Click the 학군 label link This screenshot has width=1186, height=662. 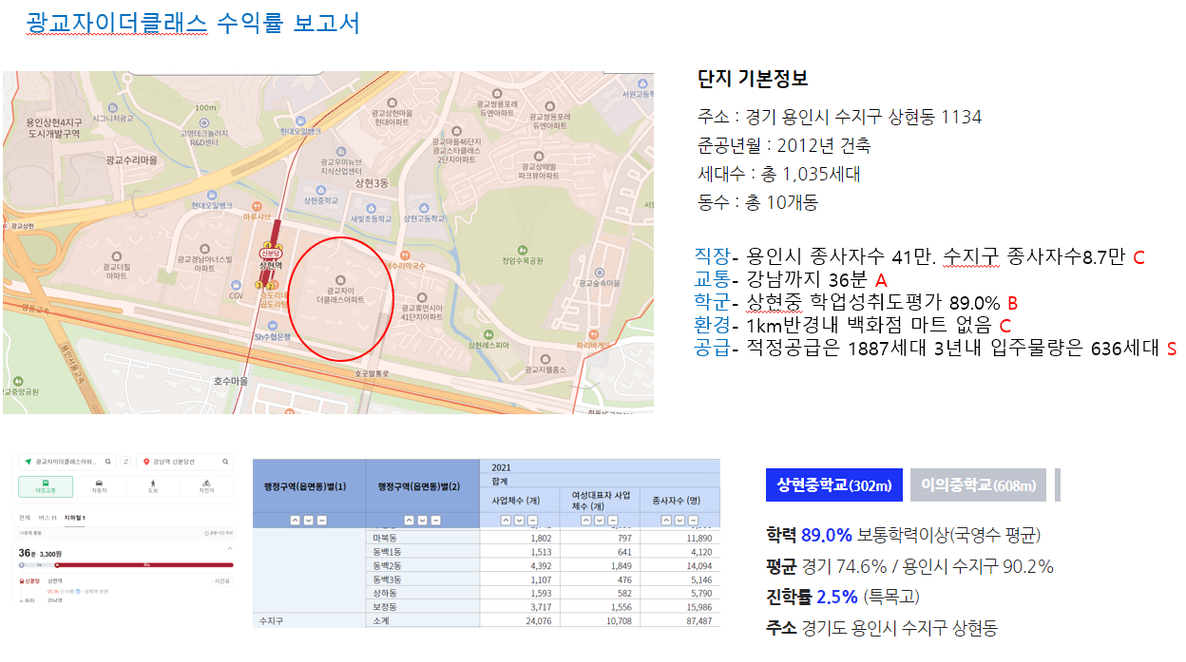pos(712,302)
